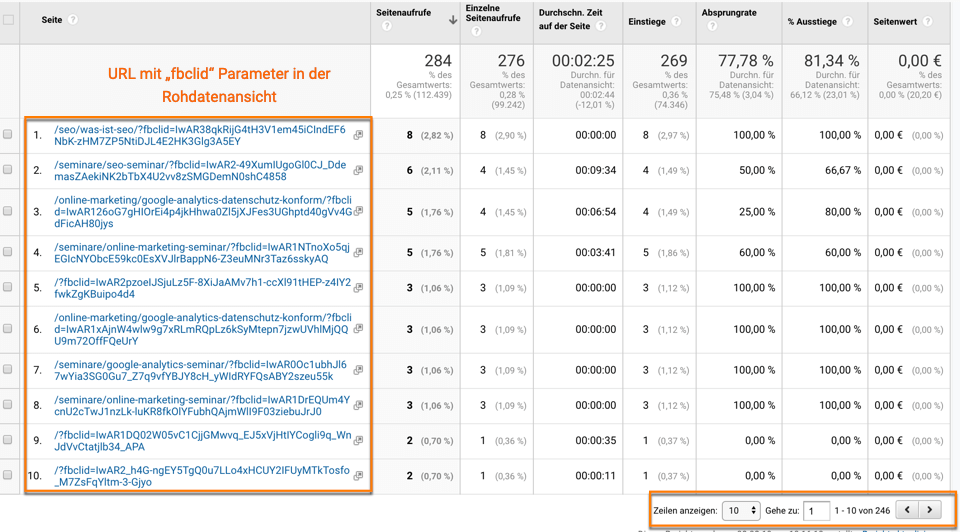The height and width of the screenshot is (532, 960).
Task: Open /seo/was-ist-seo/ fbclid URL link
Action: pyautogui.click(x=200, y=135)
